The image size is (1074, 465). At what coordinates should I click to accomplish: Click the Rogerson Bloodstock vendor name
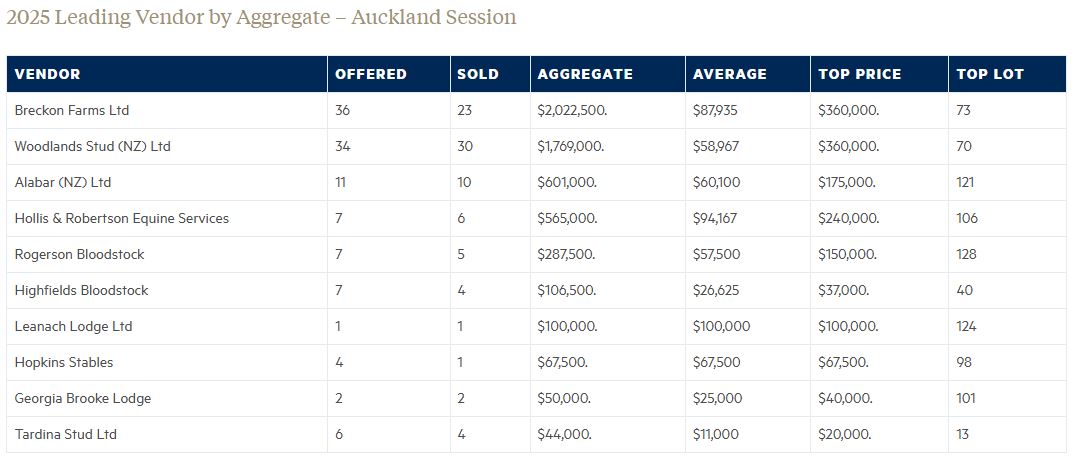tap(80, 254)
